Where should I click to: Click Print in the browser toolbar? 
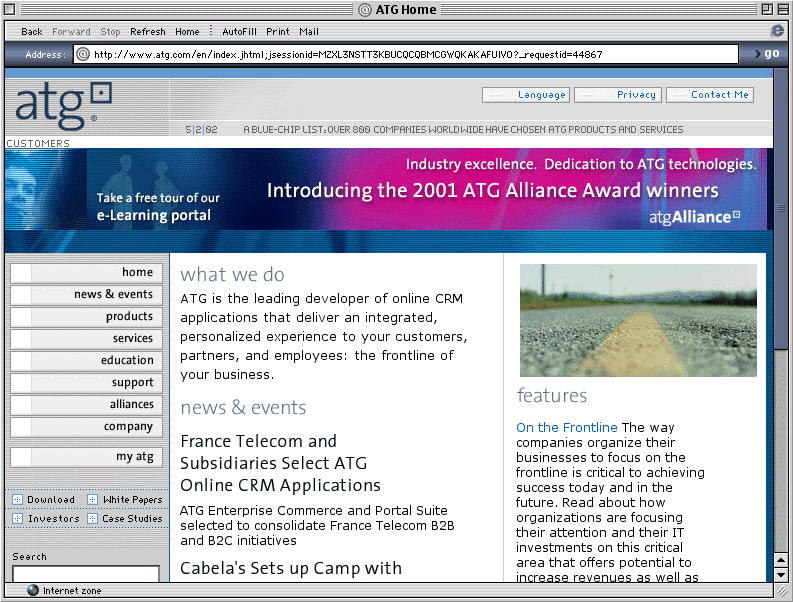click(278, 32)
